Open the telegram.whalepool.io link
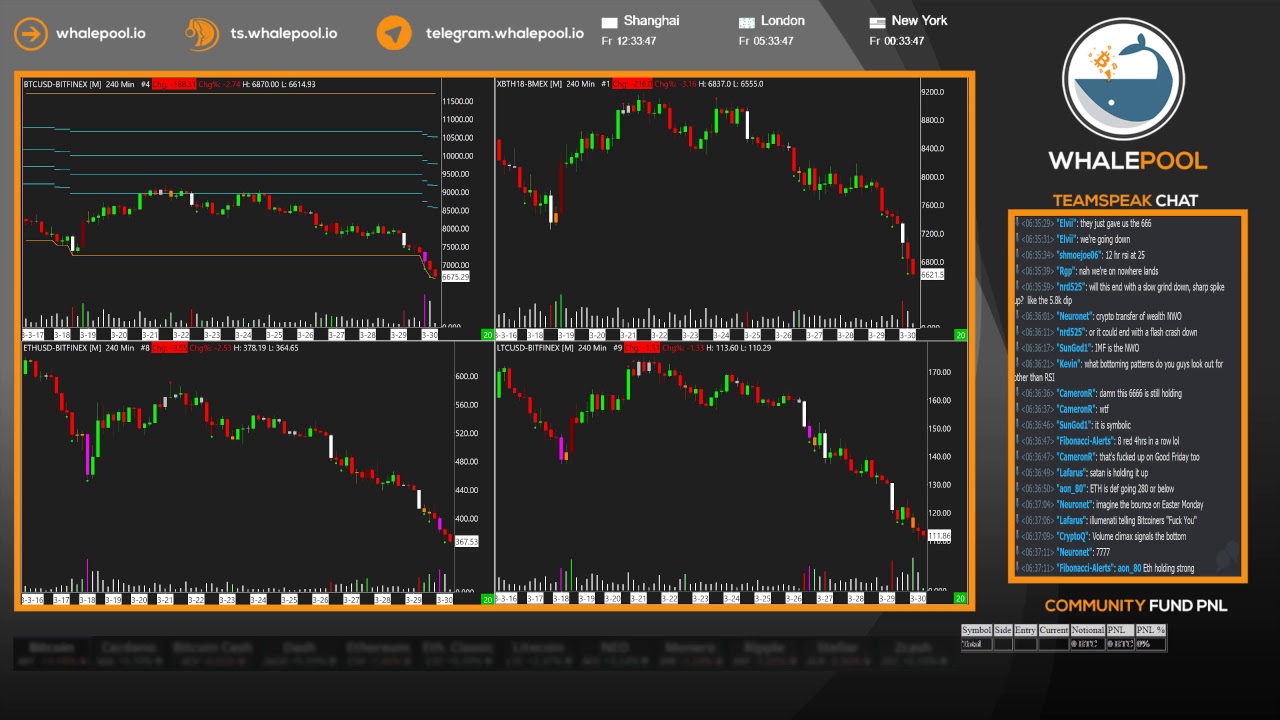The width and height of the screenshot is (1280, 720). pos(505,33)
